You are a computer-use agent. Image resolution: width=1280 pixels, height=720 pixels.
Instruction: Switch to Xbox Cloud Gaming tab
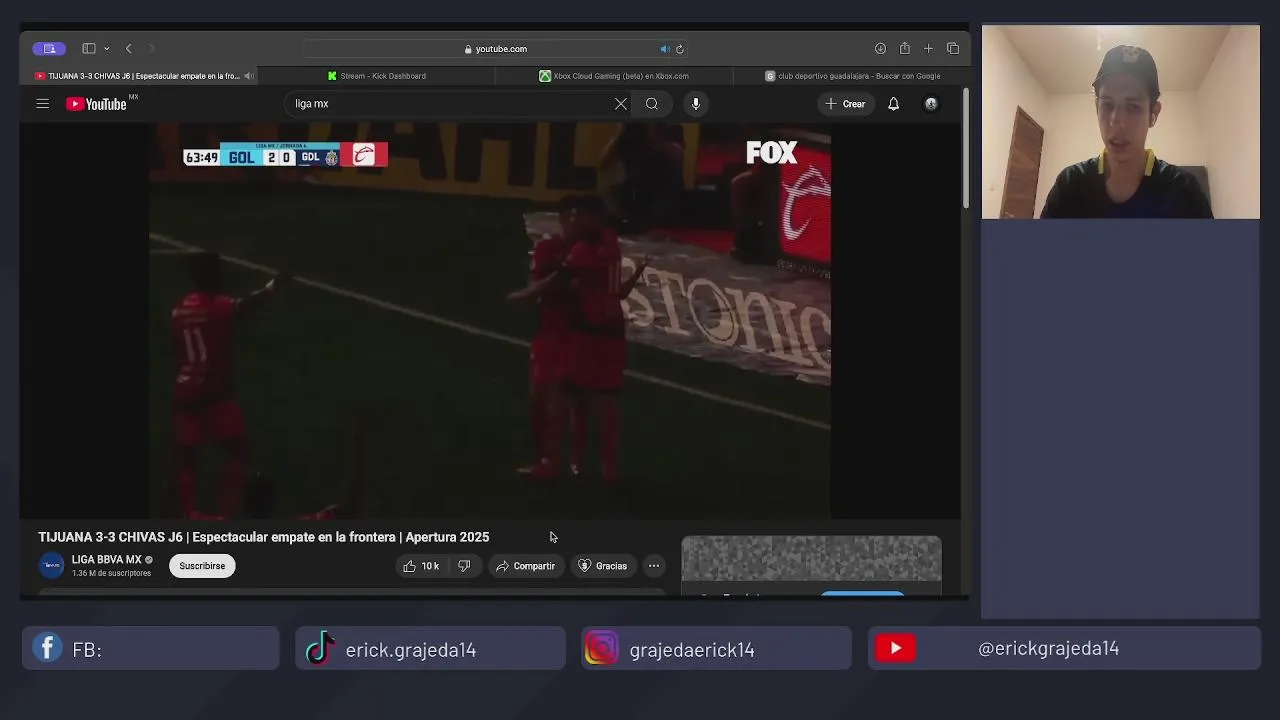pos(614,76)
